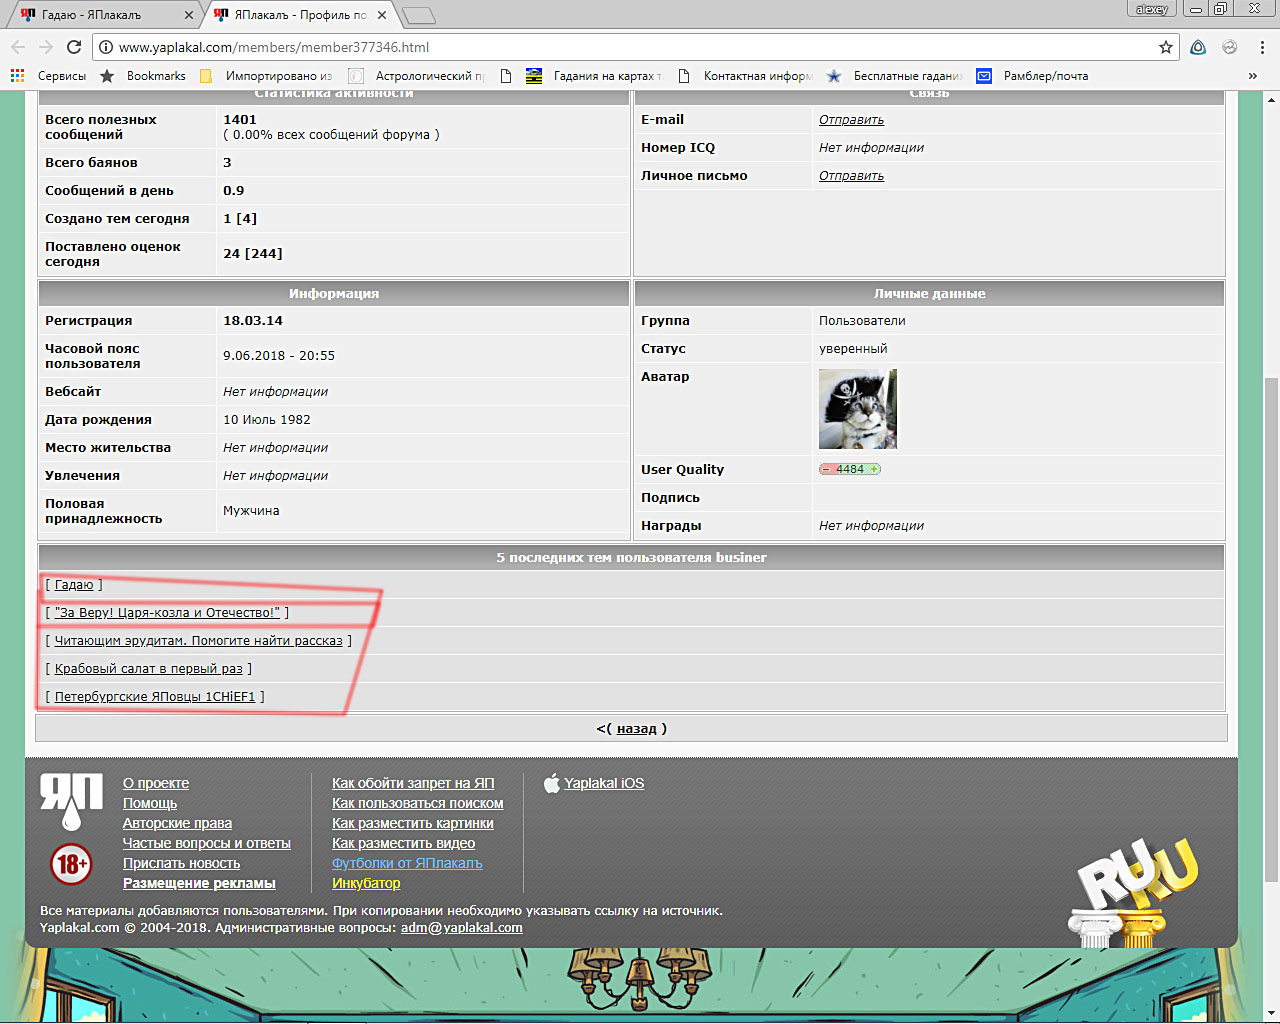The width and height of the screenshot is (1280, 1024).
Task: Click the vertical page scrollbar thumb
Action: tap(1271, 630)
